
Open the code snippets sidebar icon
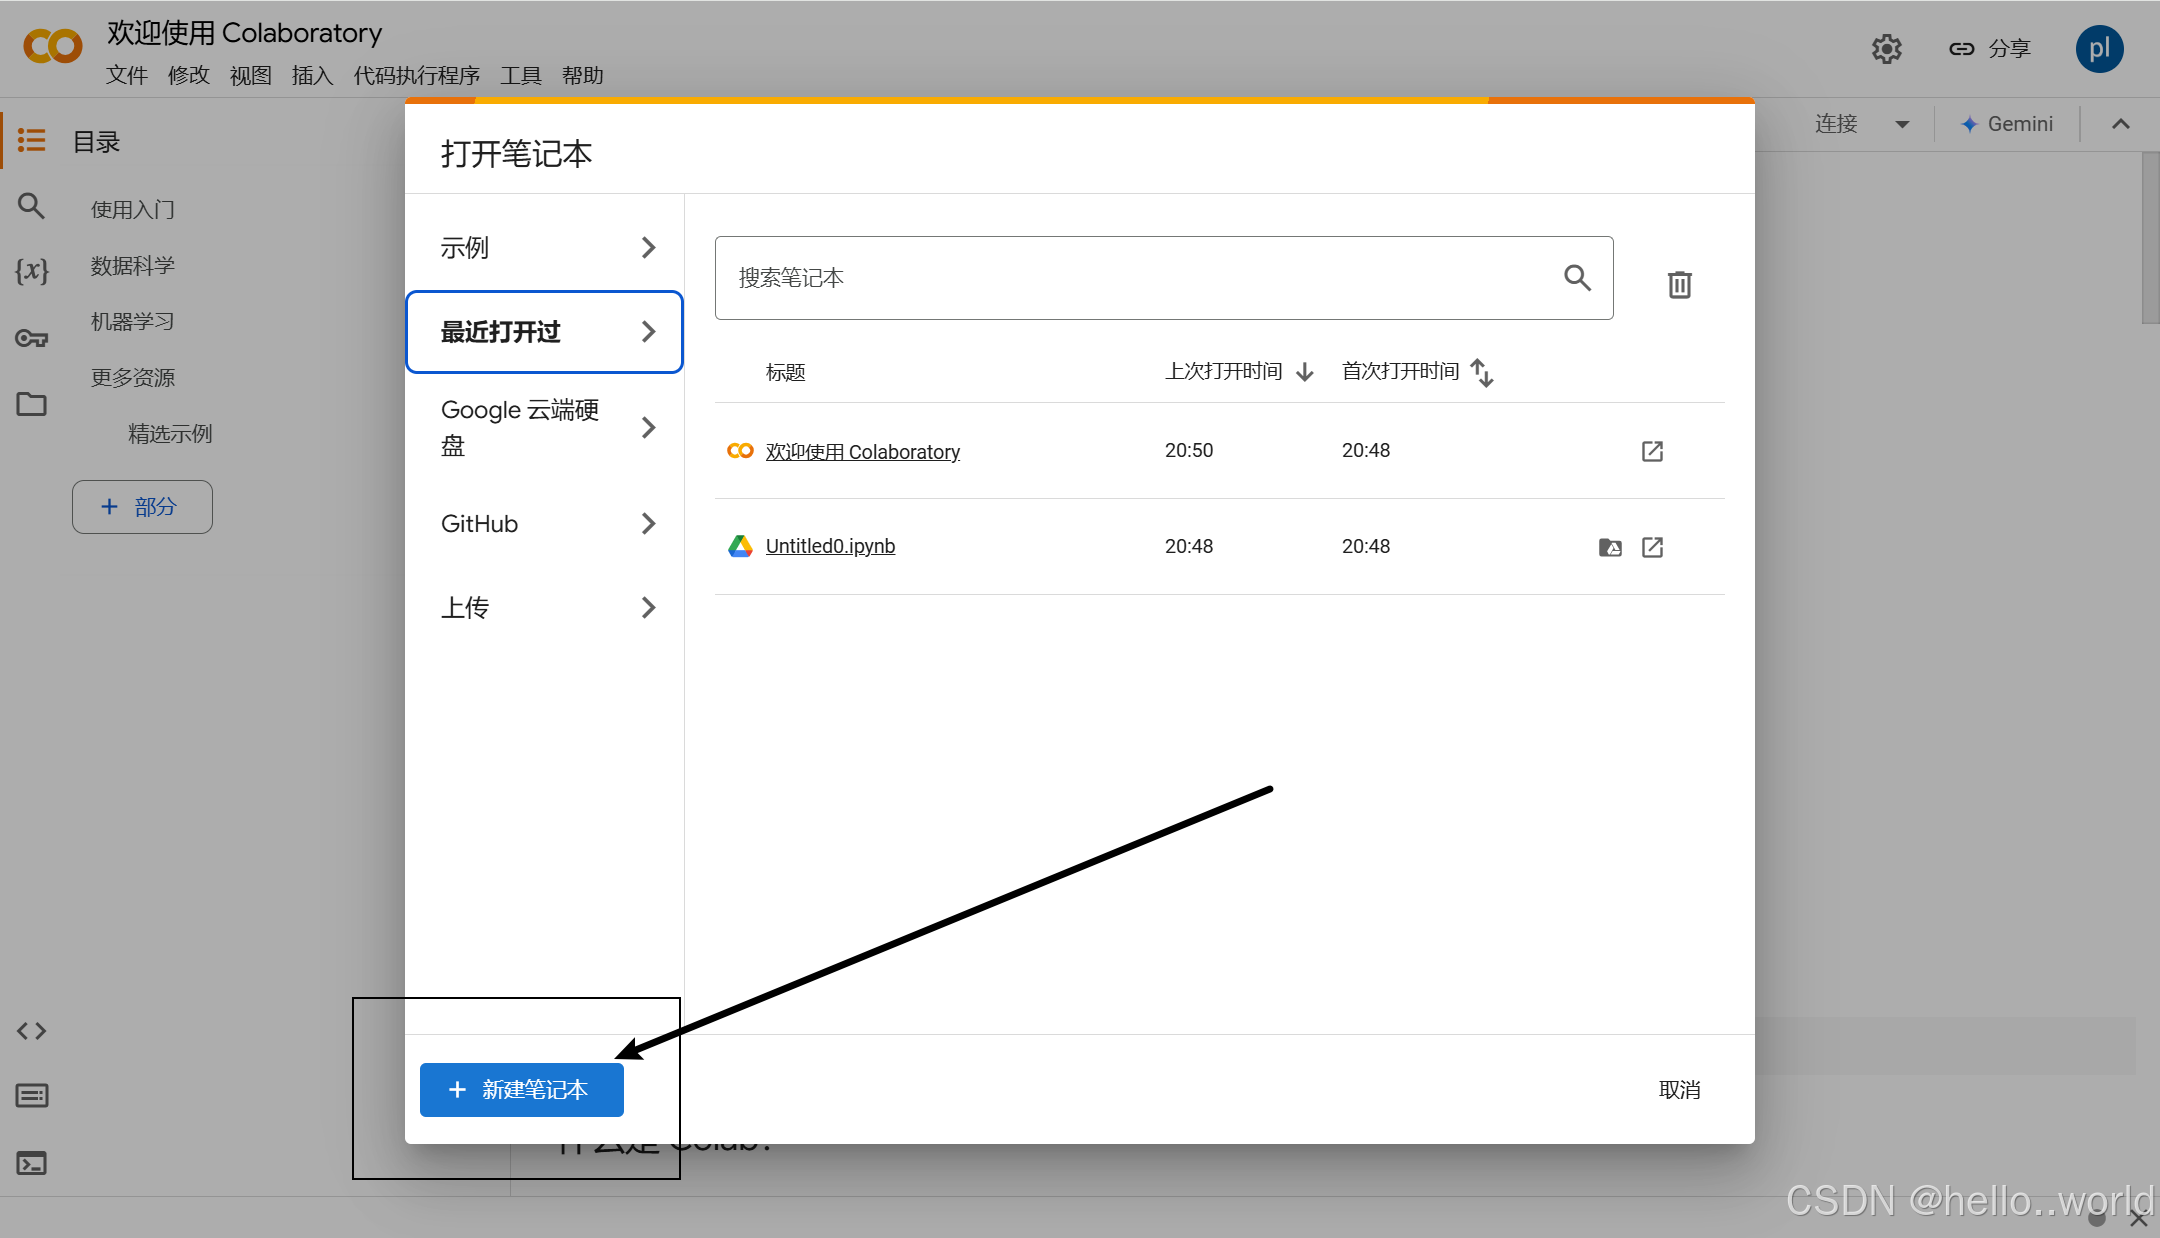click(32, 1031)
